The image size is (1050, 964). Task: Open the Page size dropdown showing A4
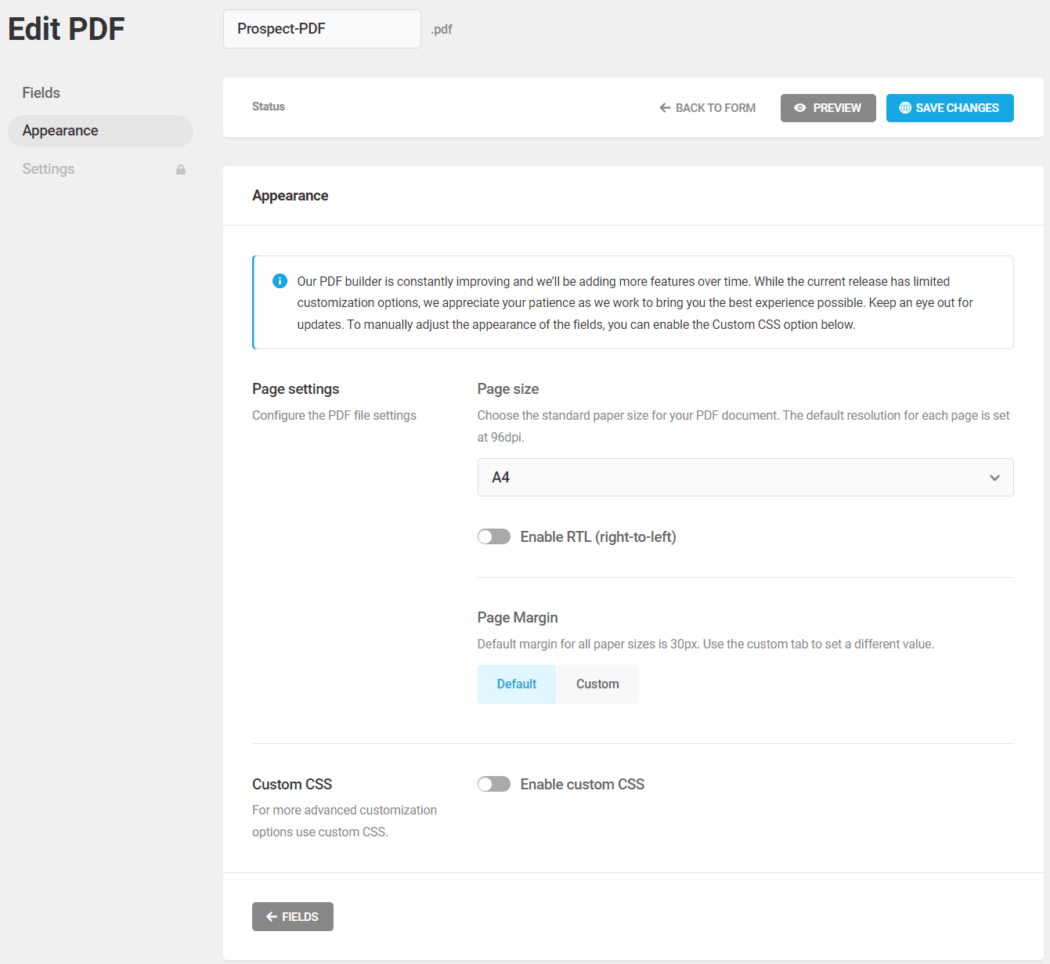[x=745, y=477]
